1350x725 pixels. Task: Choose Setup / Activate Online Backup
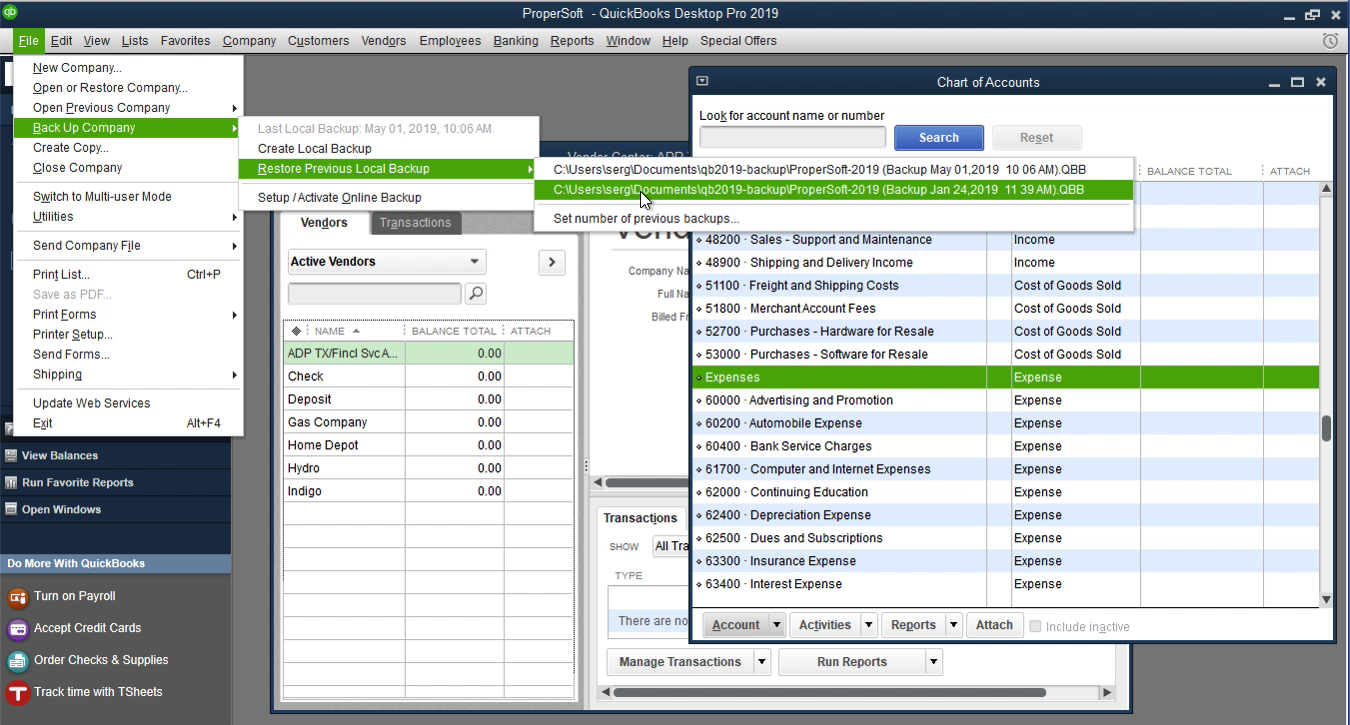[339, 198]
